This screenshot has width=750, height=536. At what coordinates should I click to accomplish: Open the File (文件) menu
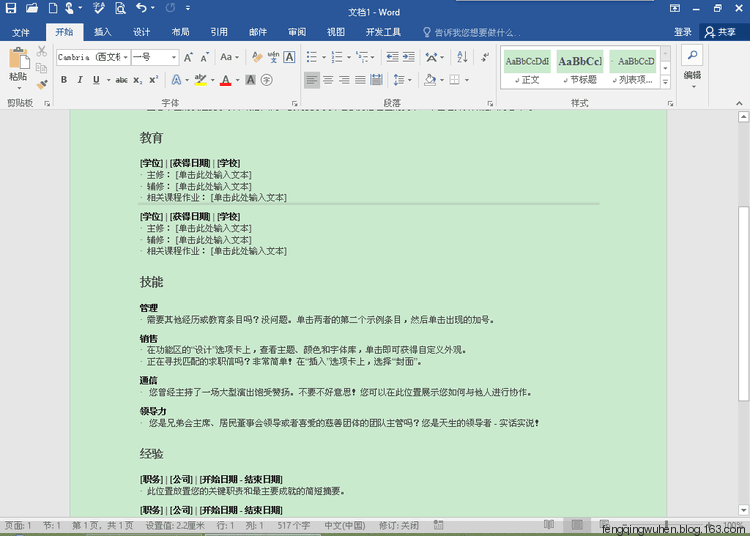click(21, 32)
